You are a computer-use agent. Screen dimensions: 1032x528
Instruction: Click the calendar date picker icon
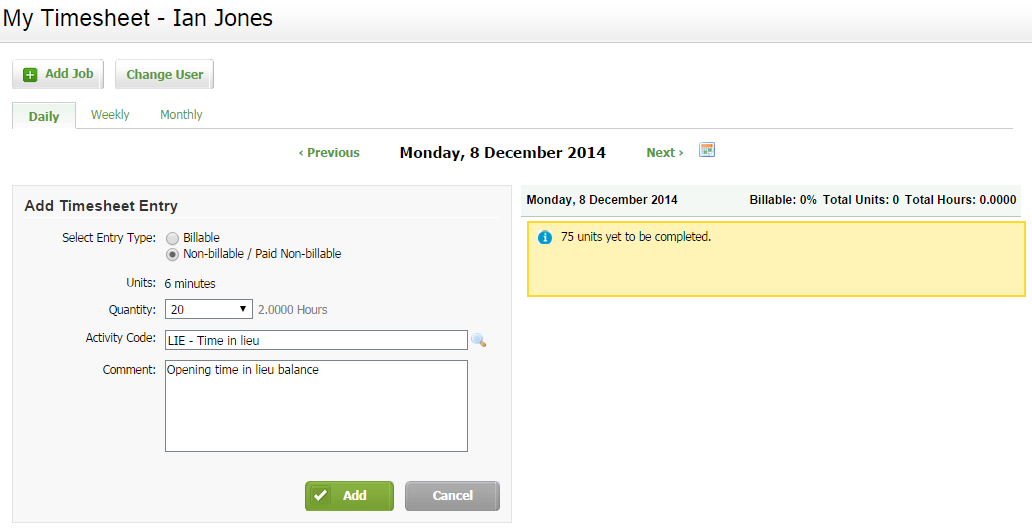pos(707,151)
